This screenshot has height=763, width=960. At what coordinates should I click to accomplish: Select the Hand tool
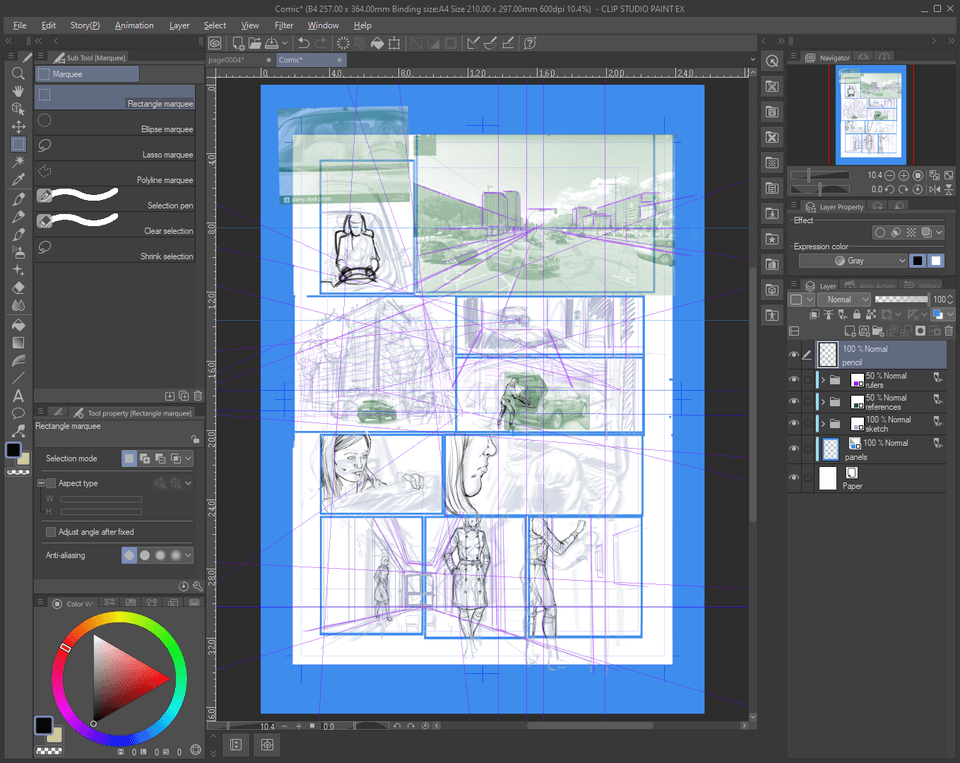(17, 92)
